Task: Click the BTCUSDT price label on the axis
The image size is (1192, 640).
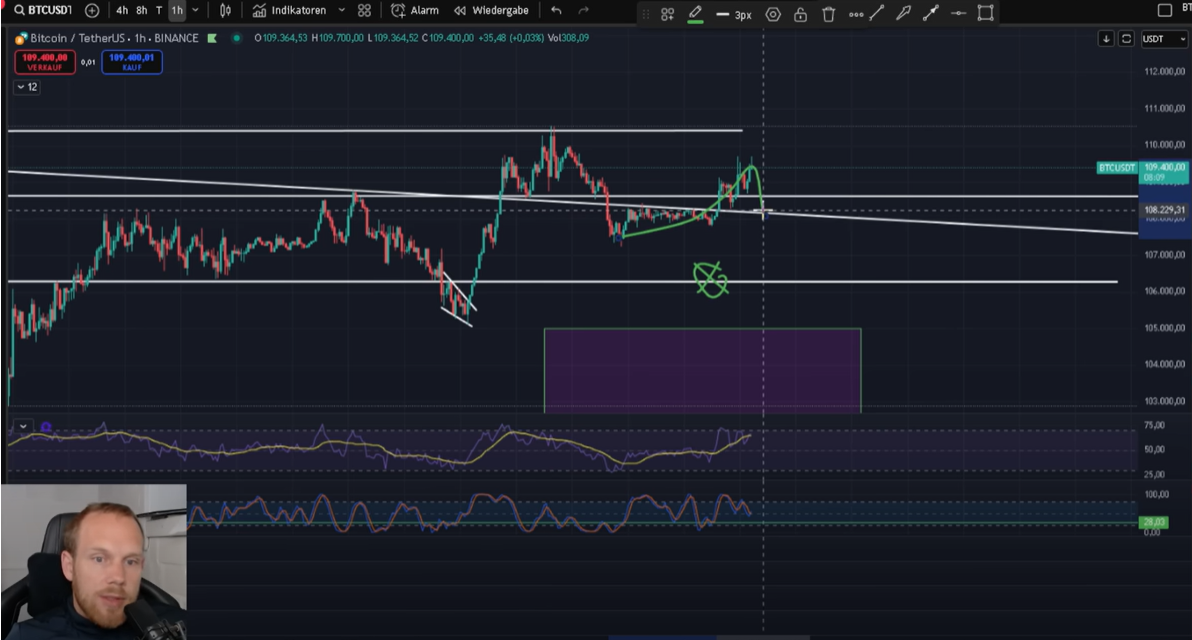Action: pyautogui.click(x=1117, y=167)
